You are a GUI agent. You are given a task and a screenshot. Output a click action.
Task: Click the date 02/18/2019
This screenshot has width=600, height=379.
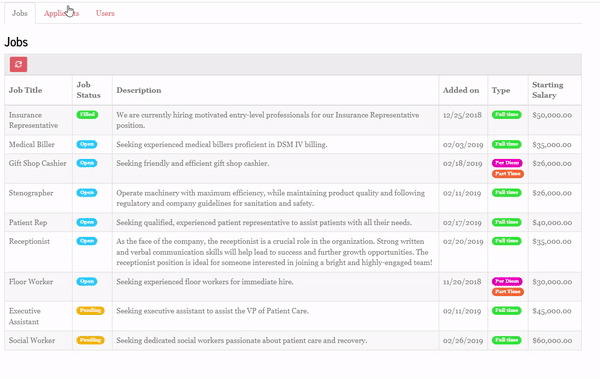pos(462,163)
